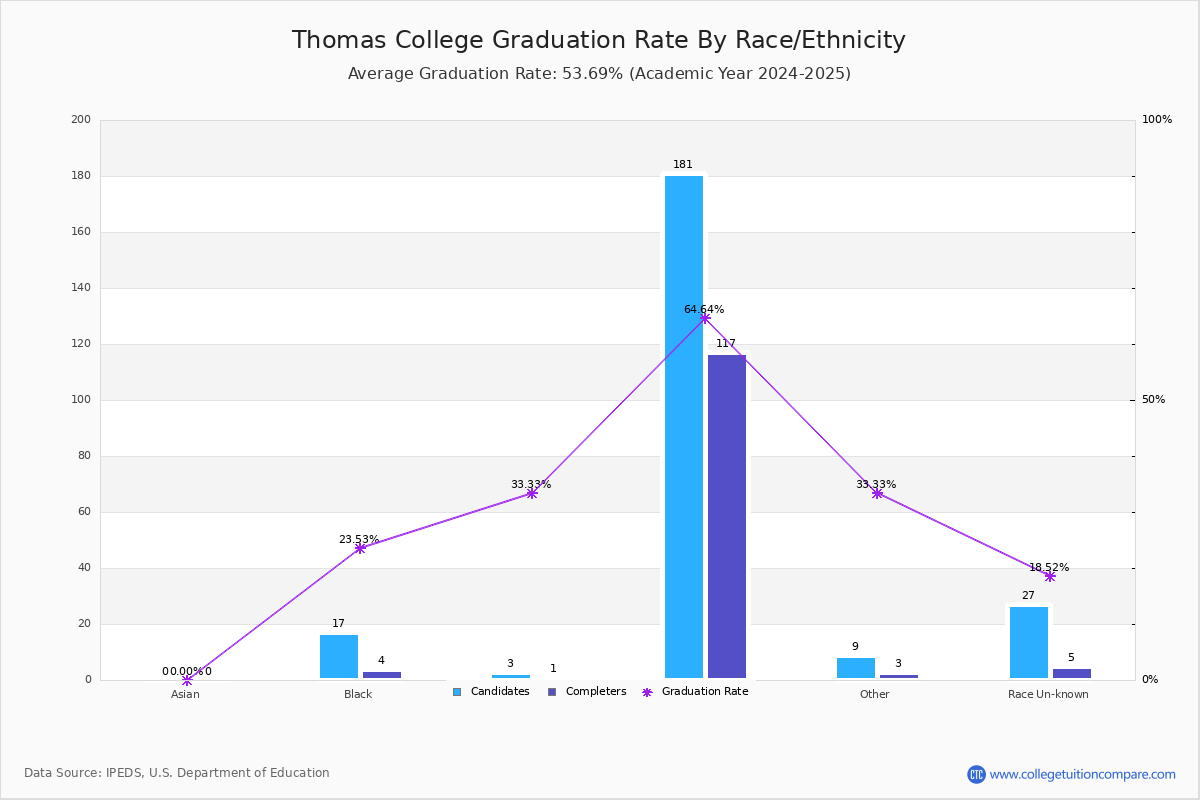Toggle the Completers series in the legend
This screenshot has height=800, width=1200.
(x=595, y=692)
